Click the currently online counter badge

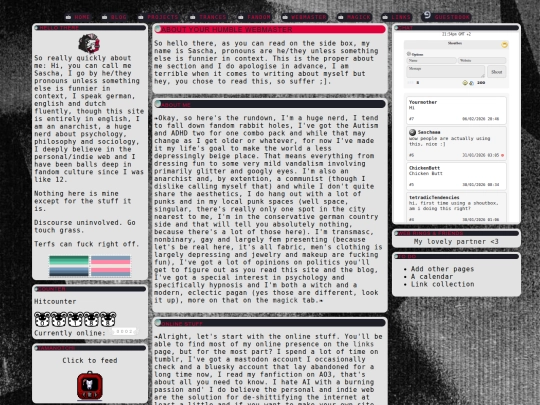123,332
